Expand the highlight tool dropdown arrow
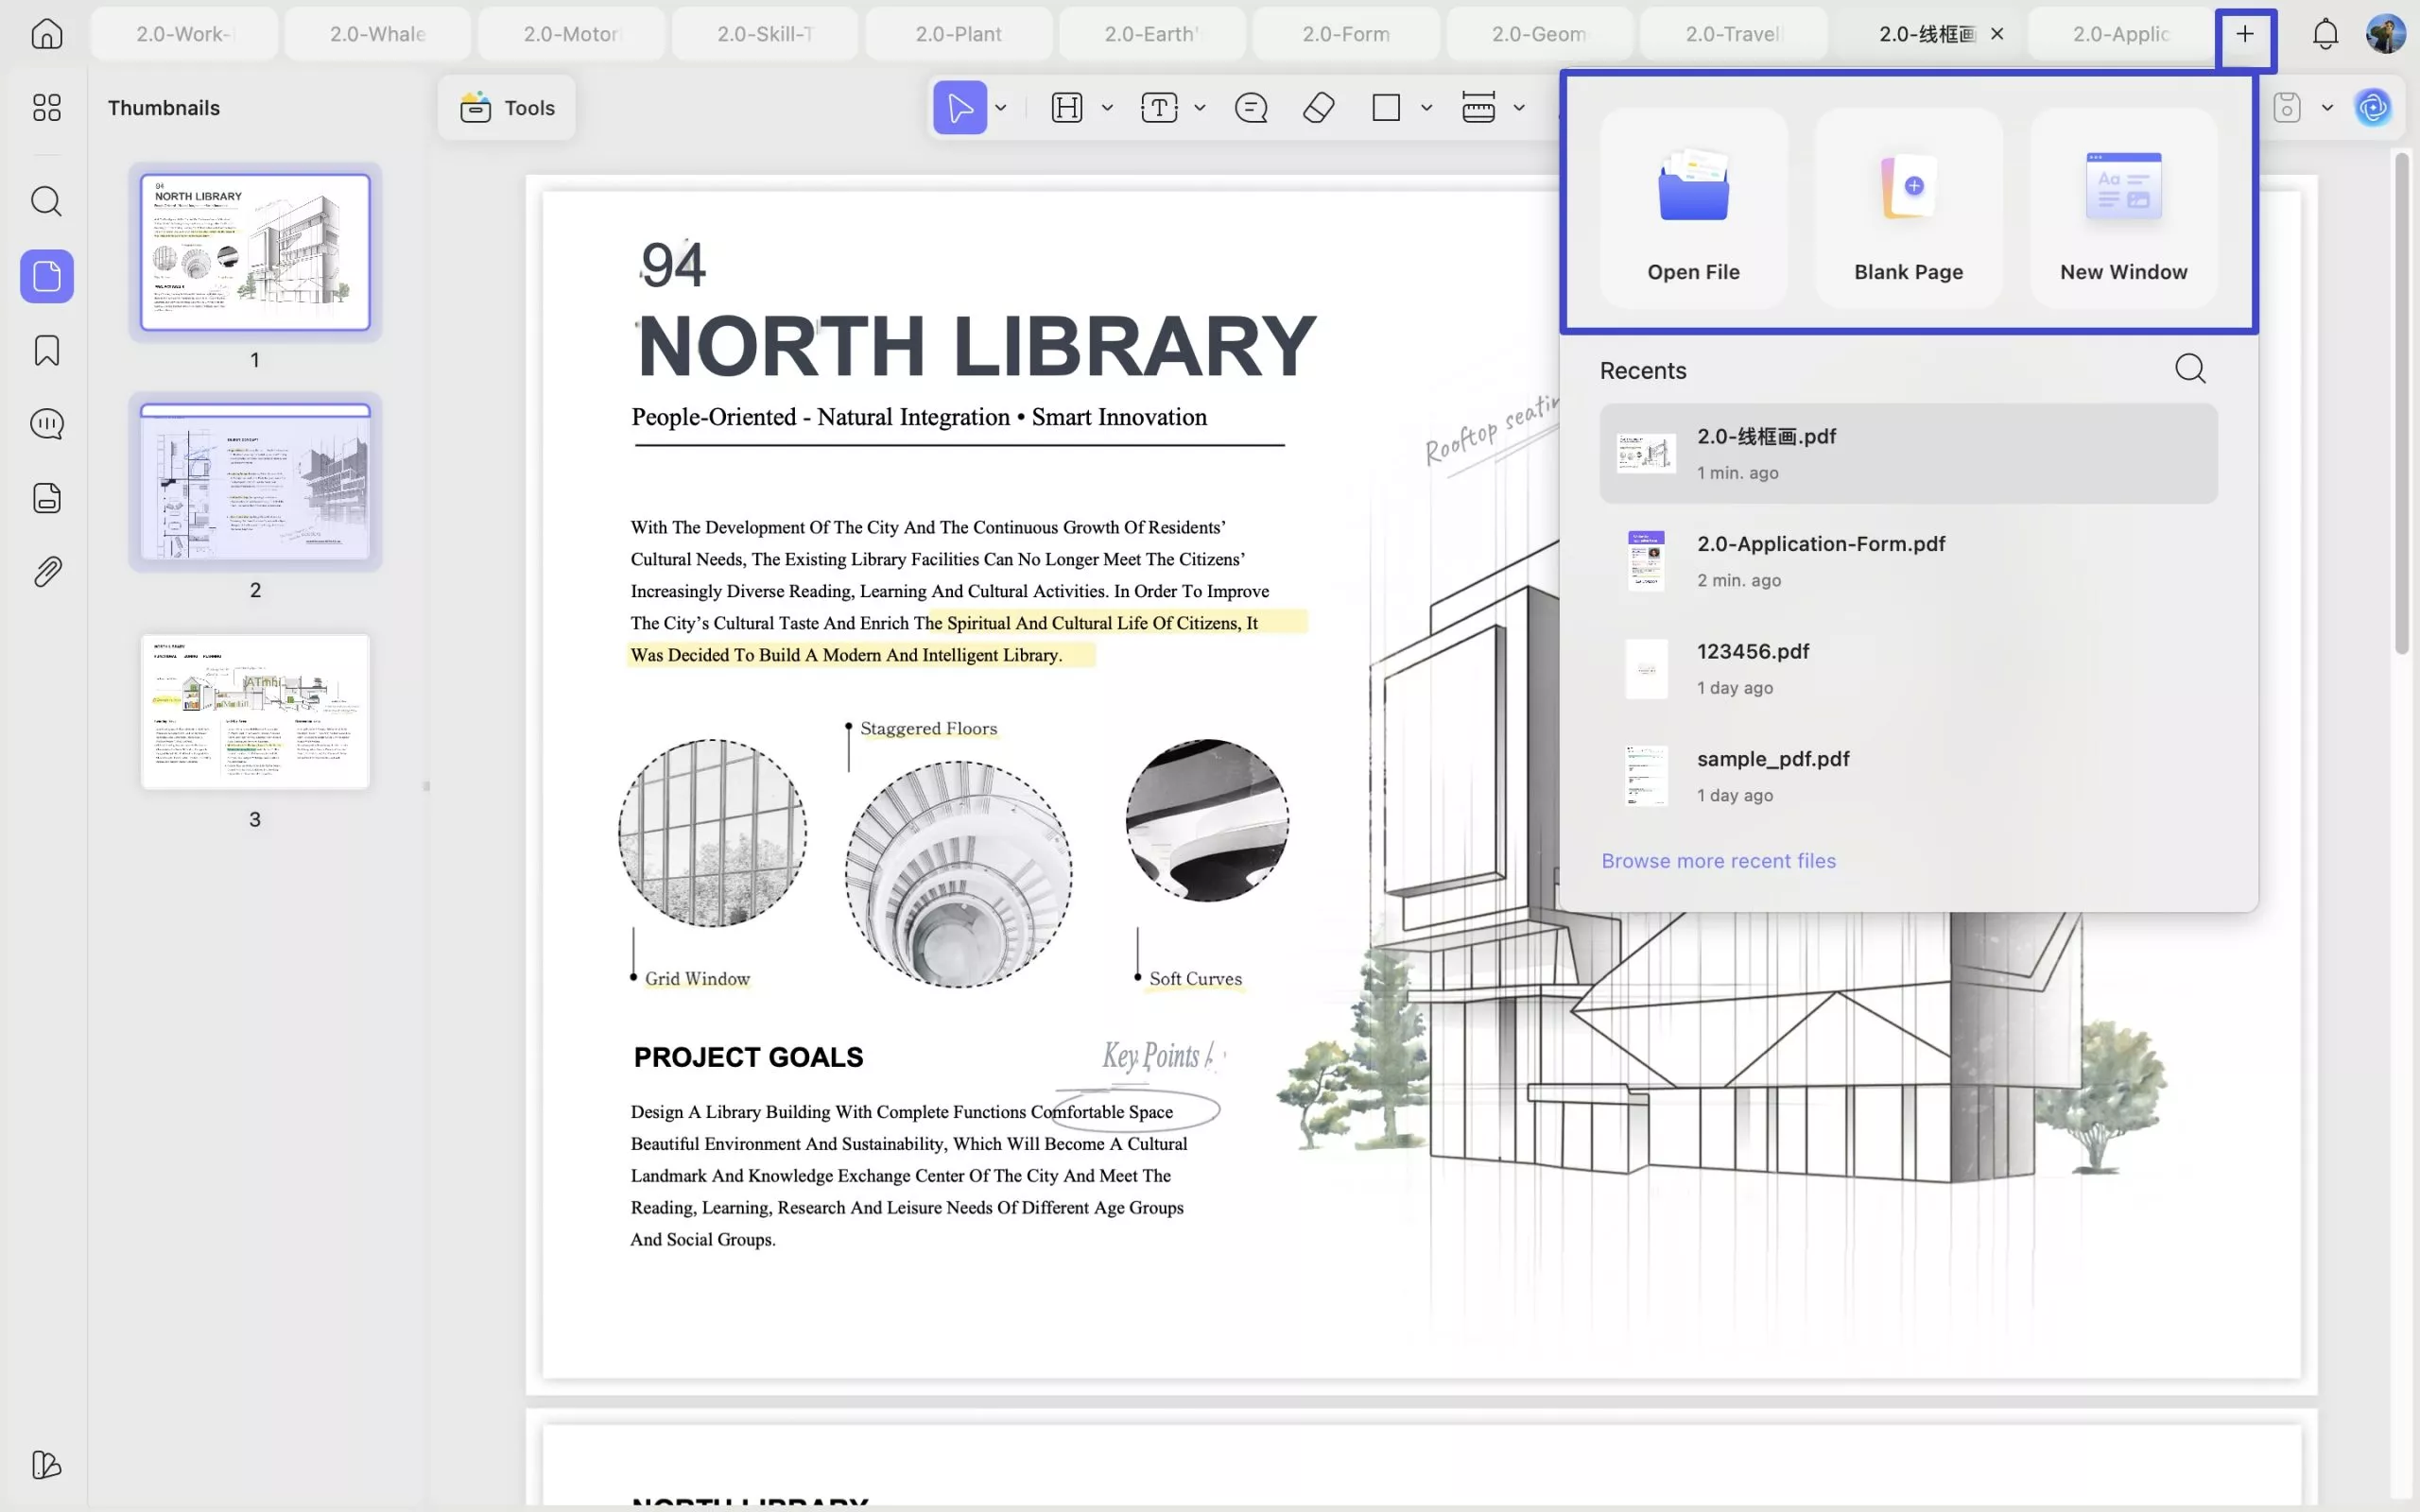The height and width of the screenshot is (1512, 2420). pos(1107,107)
